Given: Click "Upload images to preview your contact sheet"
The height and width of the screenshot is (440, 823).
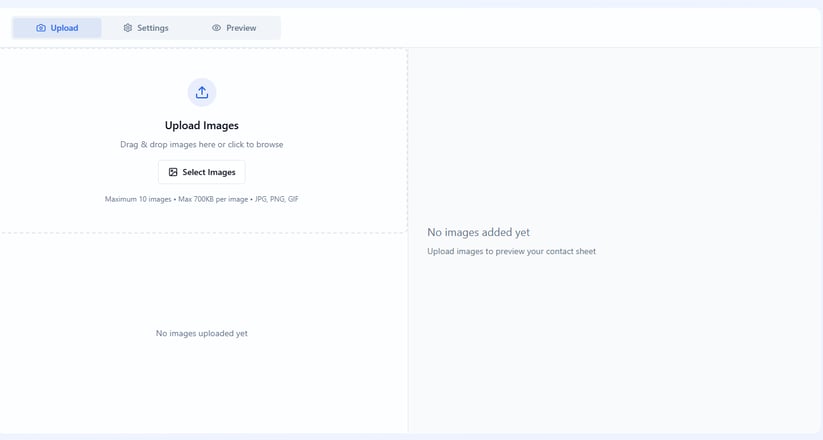Looking at the screenshot, I should 511,252.
